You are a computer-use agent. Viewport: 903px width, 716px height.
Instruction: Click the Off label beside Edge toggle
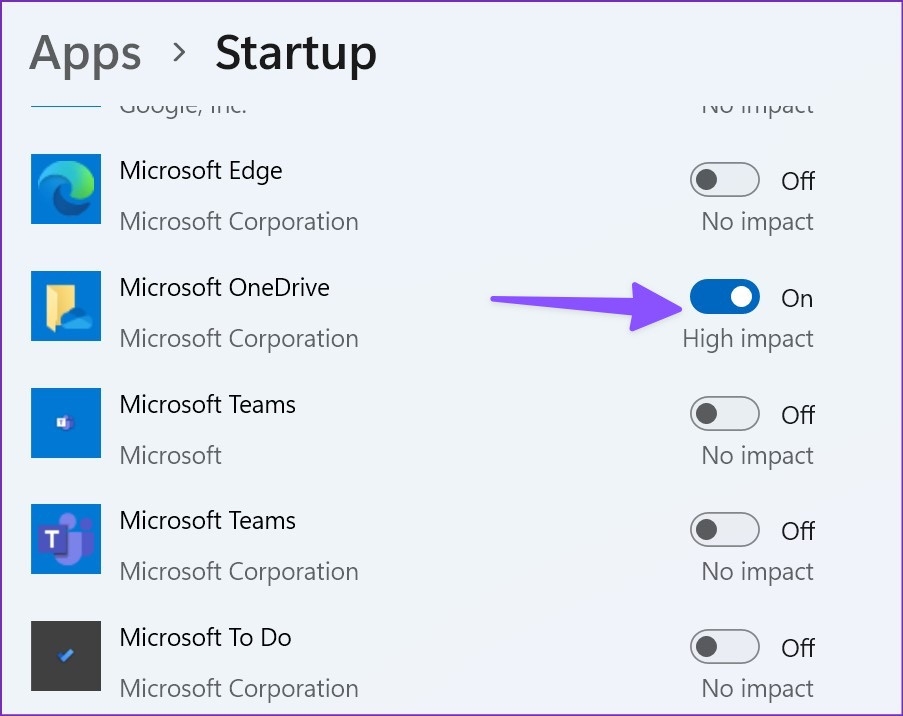tap(798, 181)
